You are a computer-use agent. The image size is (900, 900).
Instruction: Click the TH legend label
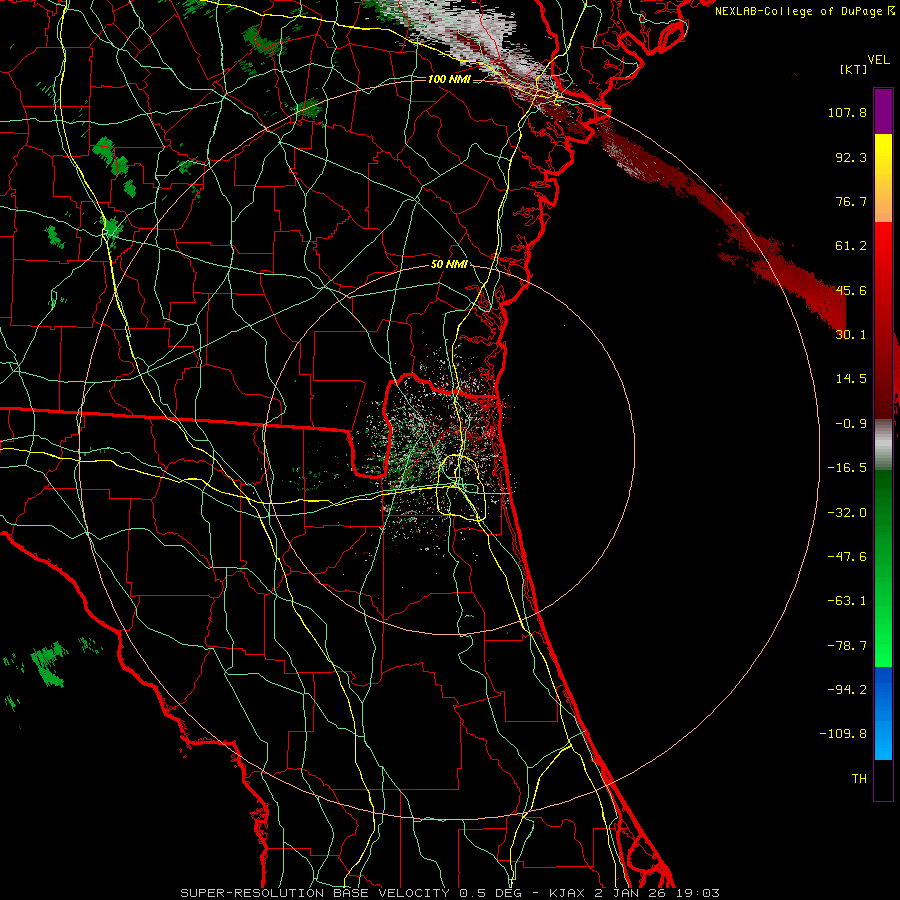tap(859, 779)
